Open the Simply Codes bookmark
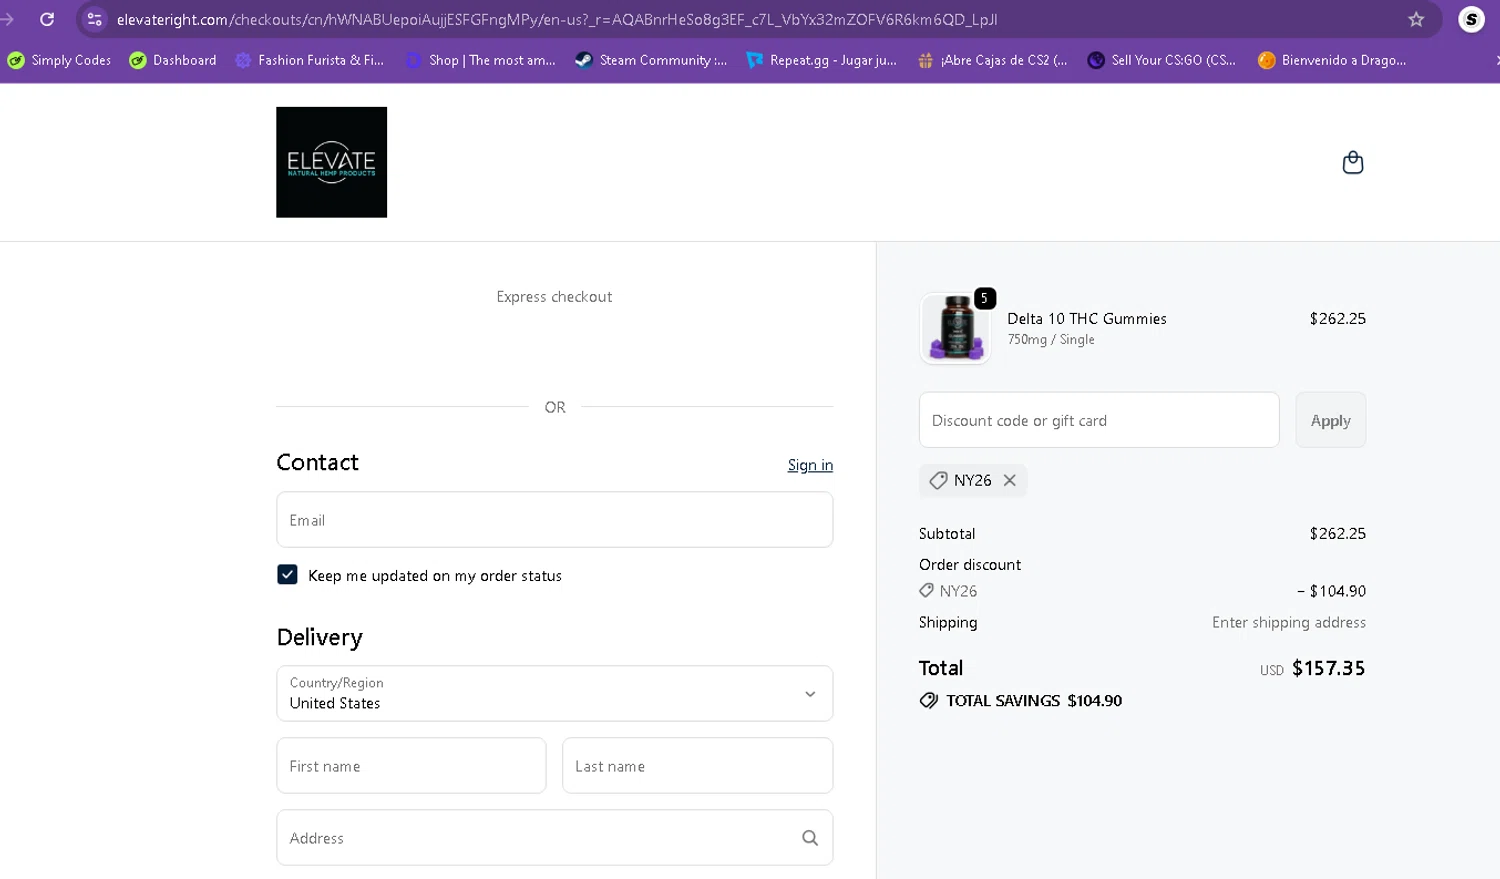 click(x=60, y=60)
